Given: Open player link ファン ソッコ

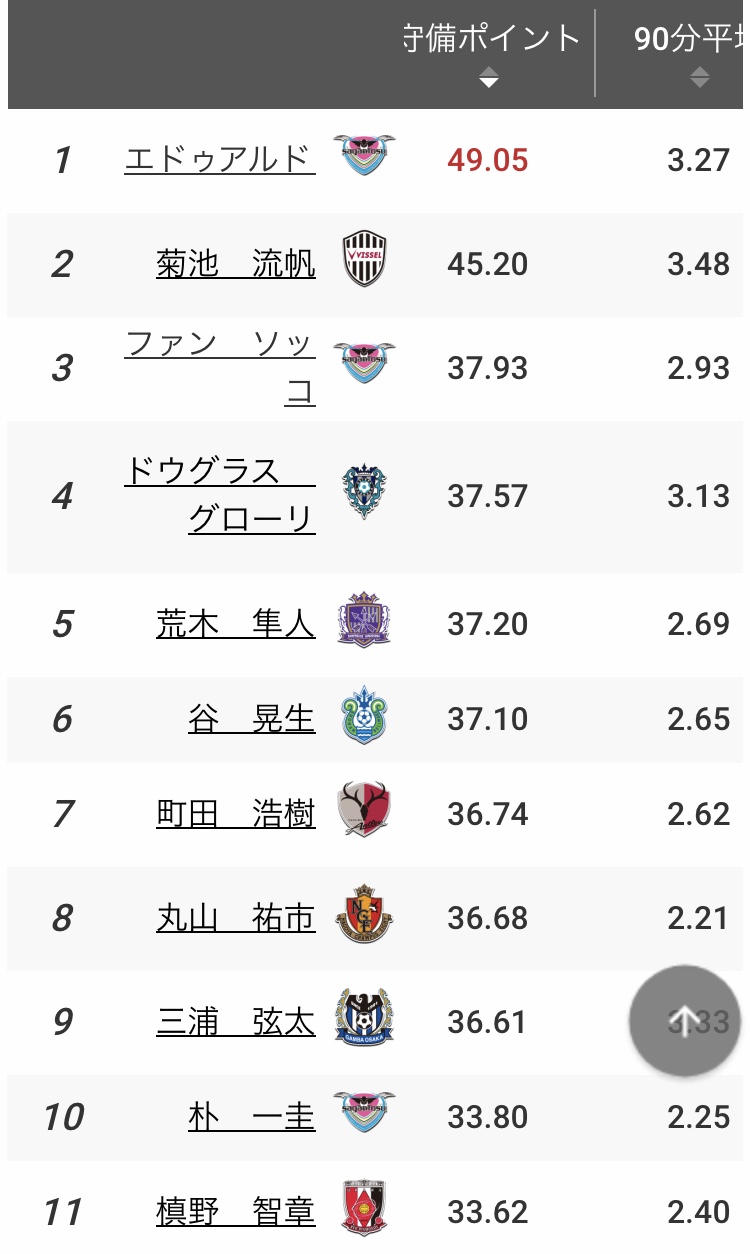Looking at the screenshot, I should (x=220, y=368).
